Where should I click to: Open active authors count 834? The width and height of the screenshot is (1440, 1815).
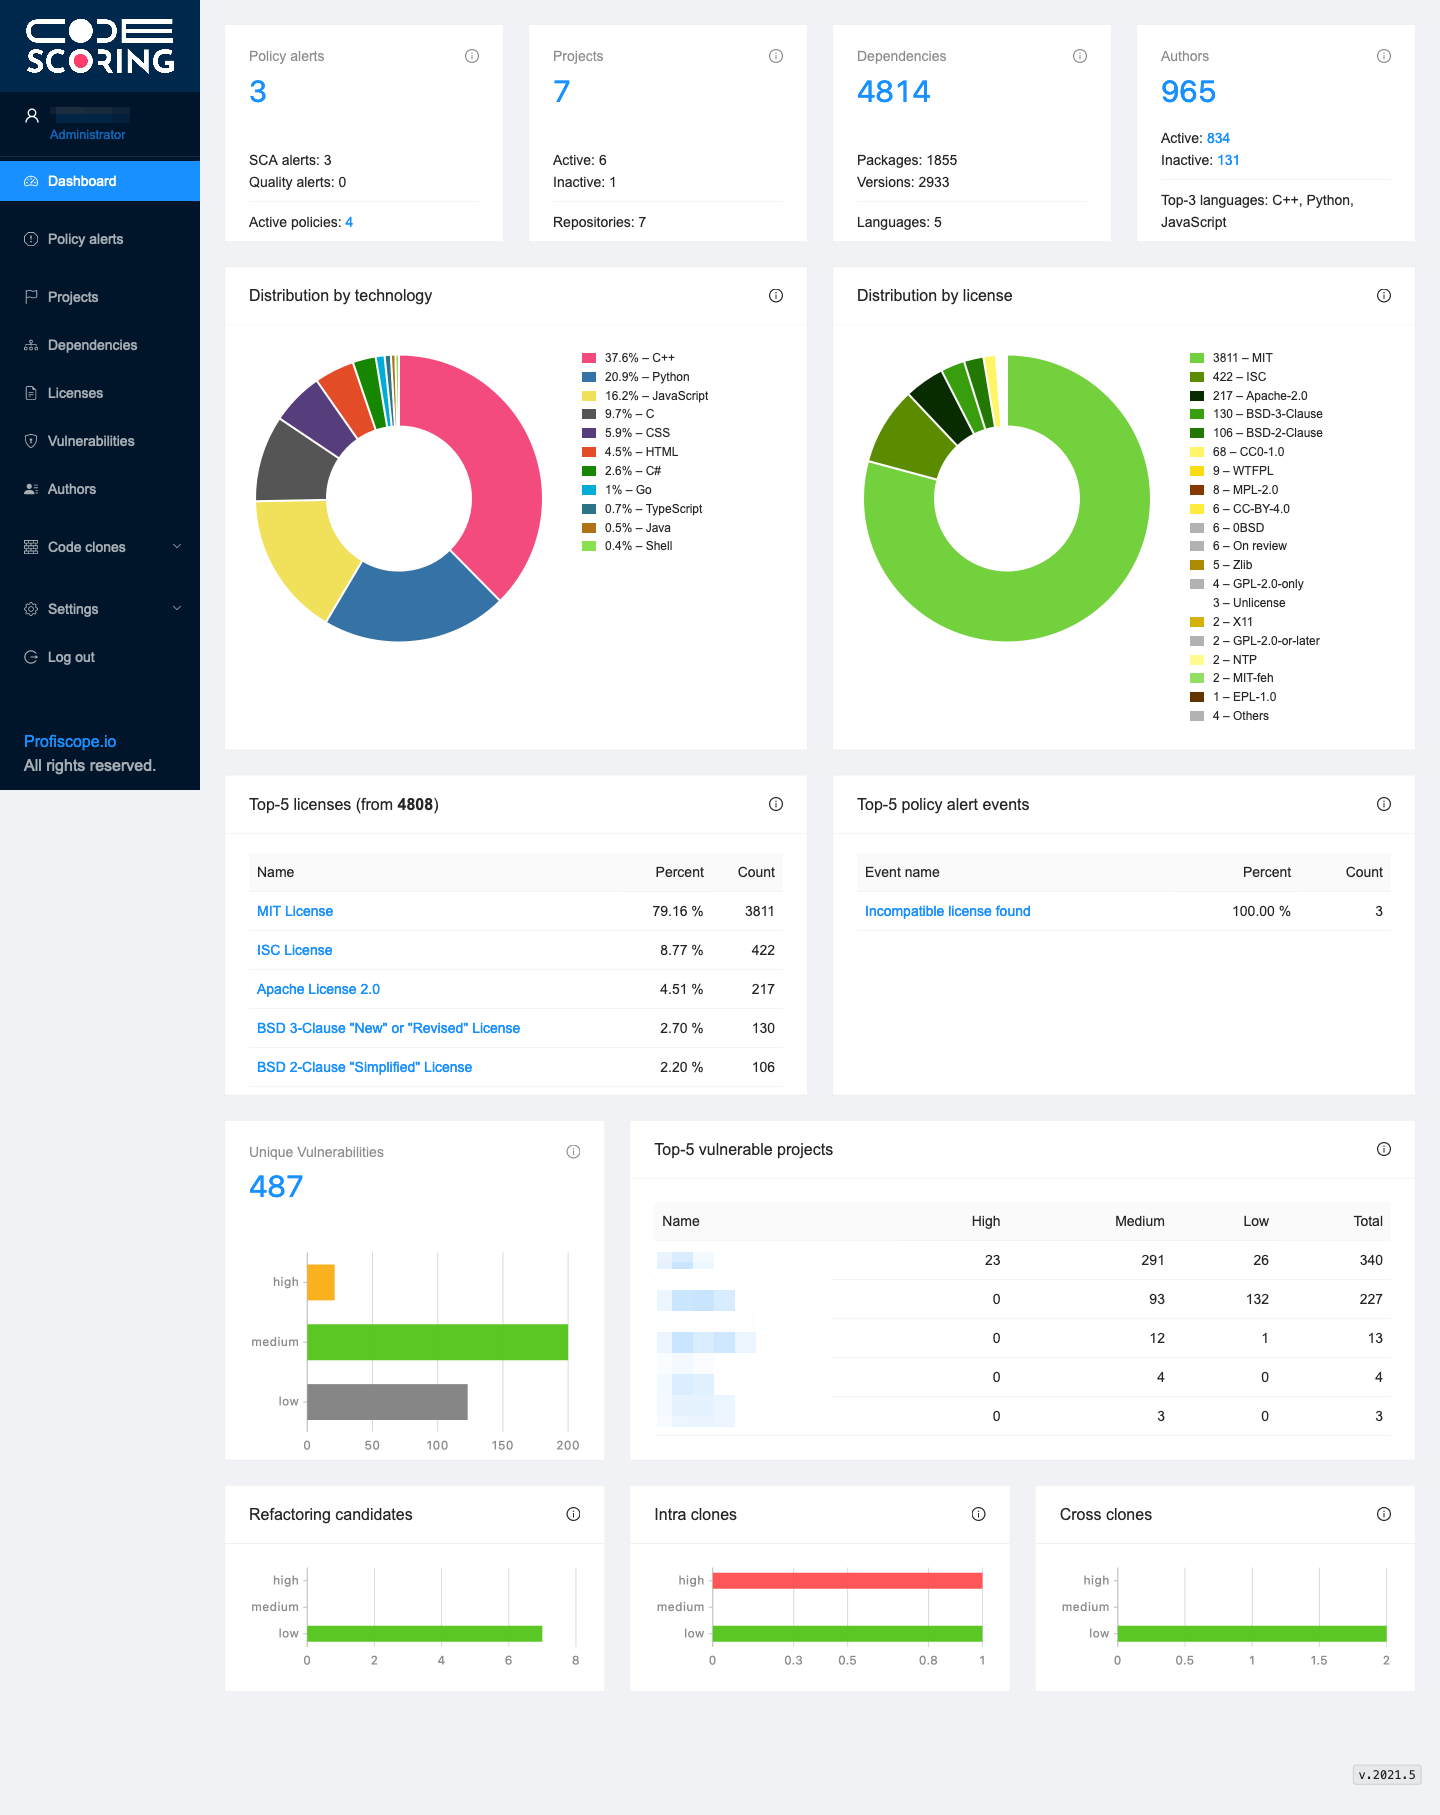tap(1218, 138)
